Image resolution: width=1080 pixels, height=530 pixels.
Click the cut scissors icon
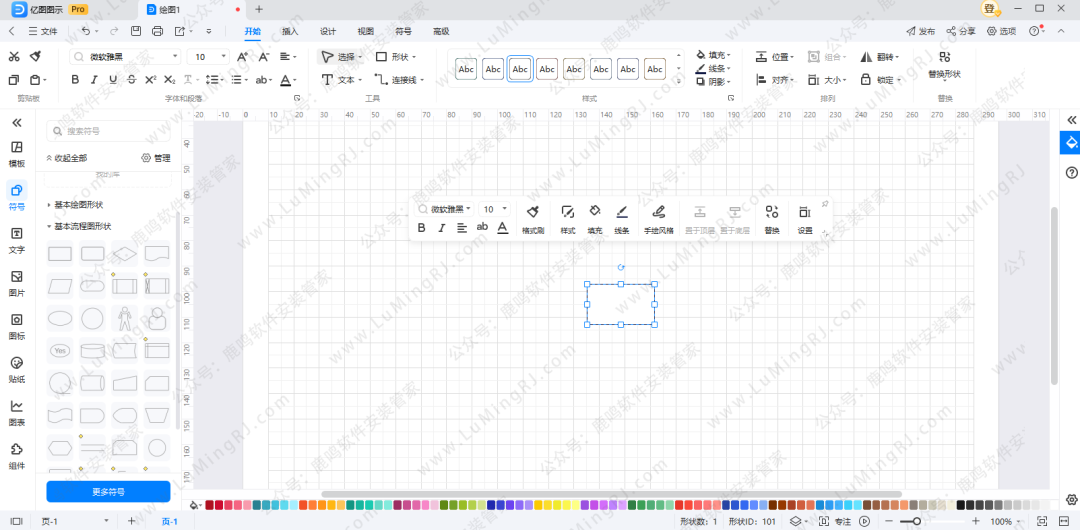pyautogui.click(x=14, y=57)
